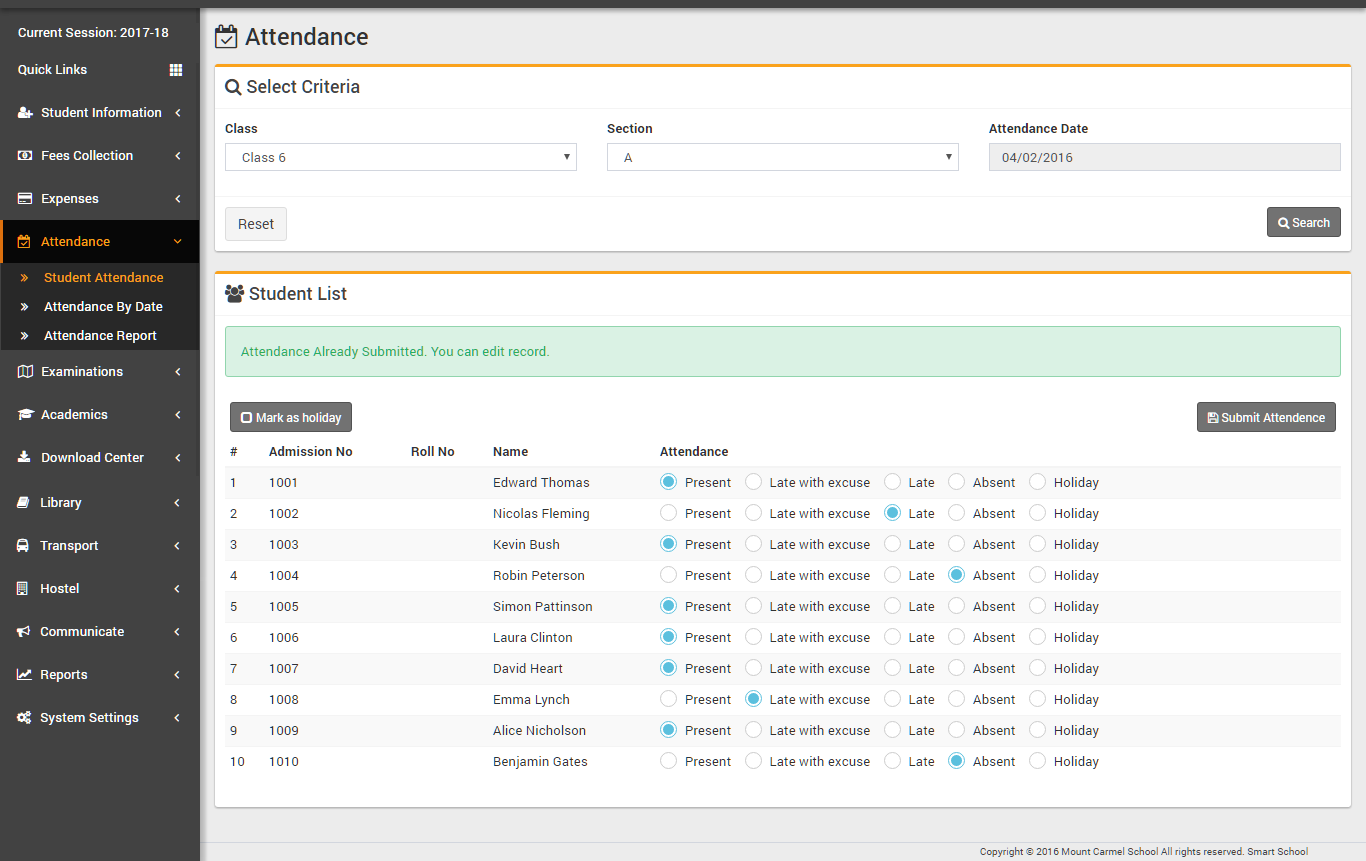1366x861 pixels.
Task: Click the name David Heart
Action: (x=528, y=668)
